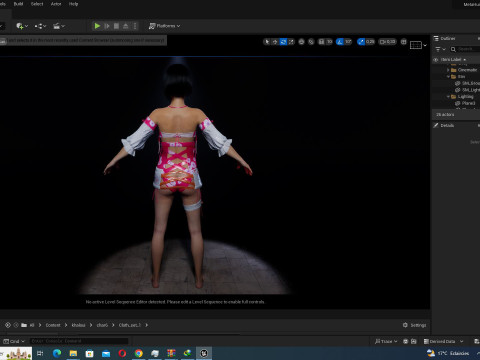The width and height of the screenshot is (480, 360).
Task: Open Content Browser Settings
Action: 414,325
